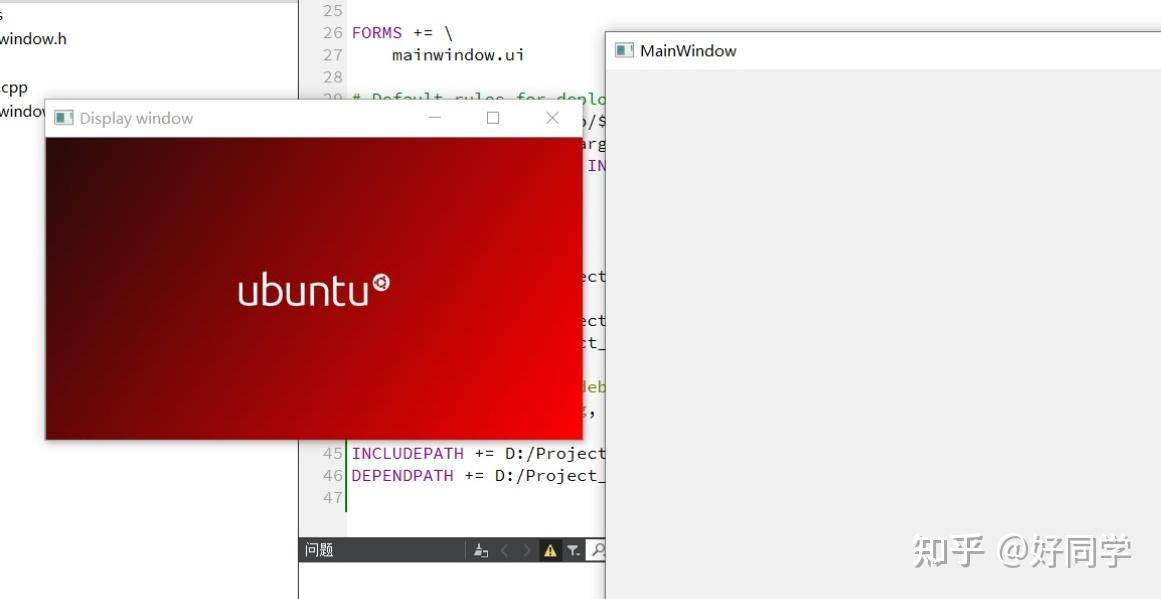Minimize the Display window
1161x599 pixels.
click(435, 118)
